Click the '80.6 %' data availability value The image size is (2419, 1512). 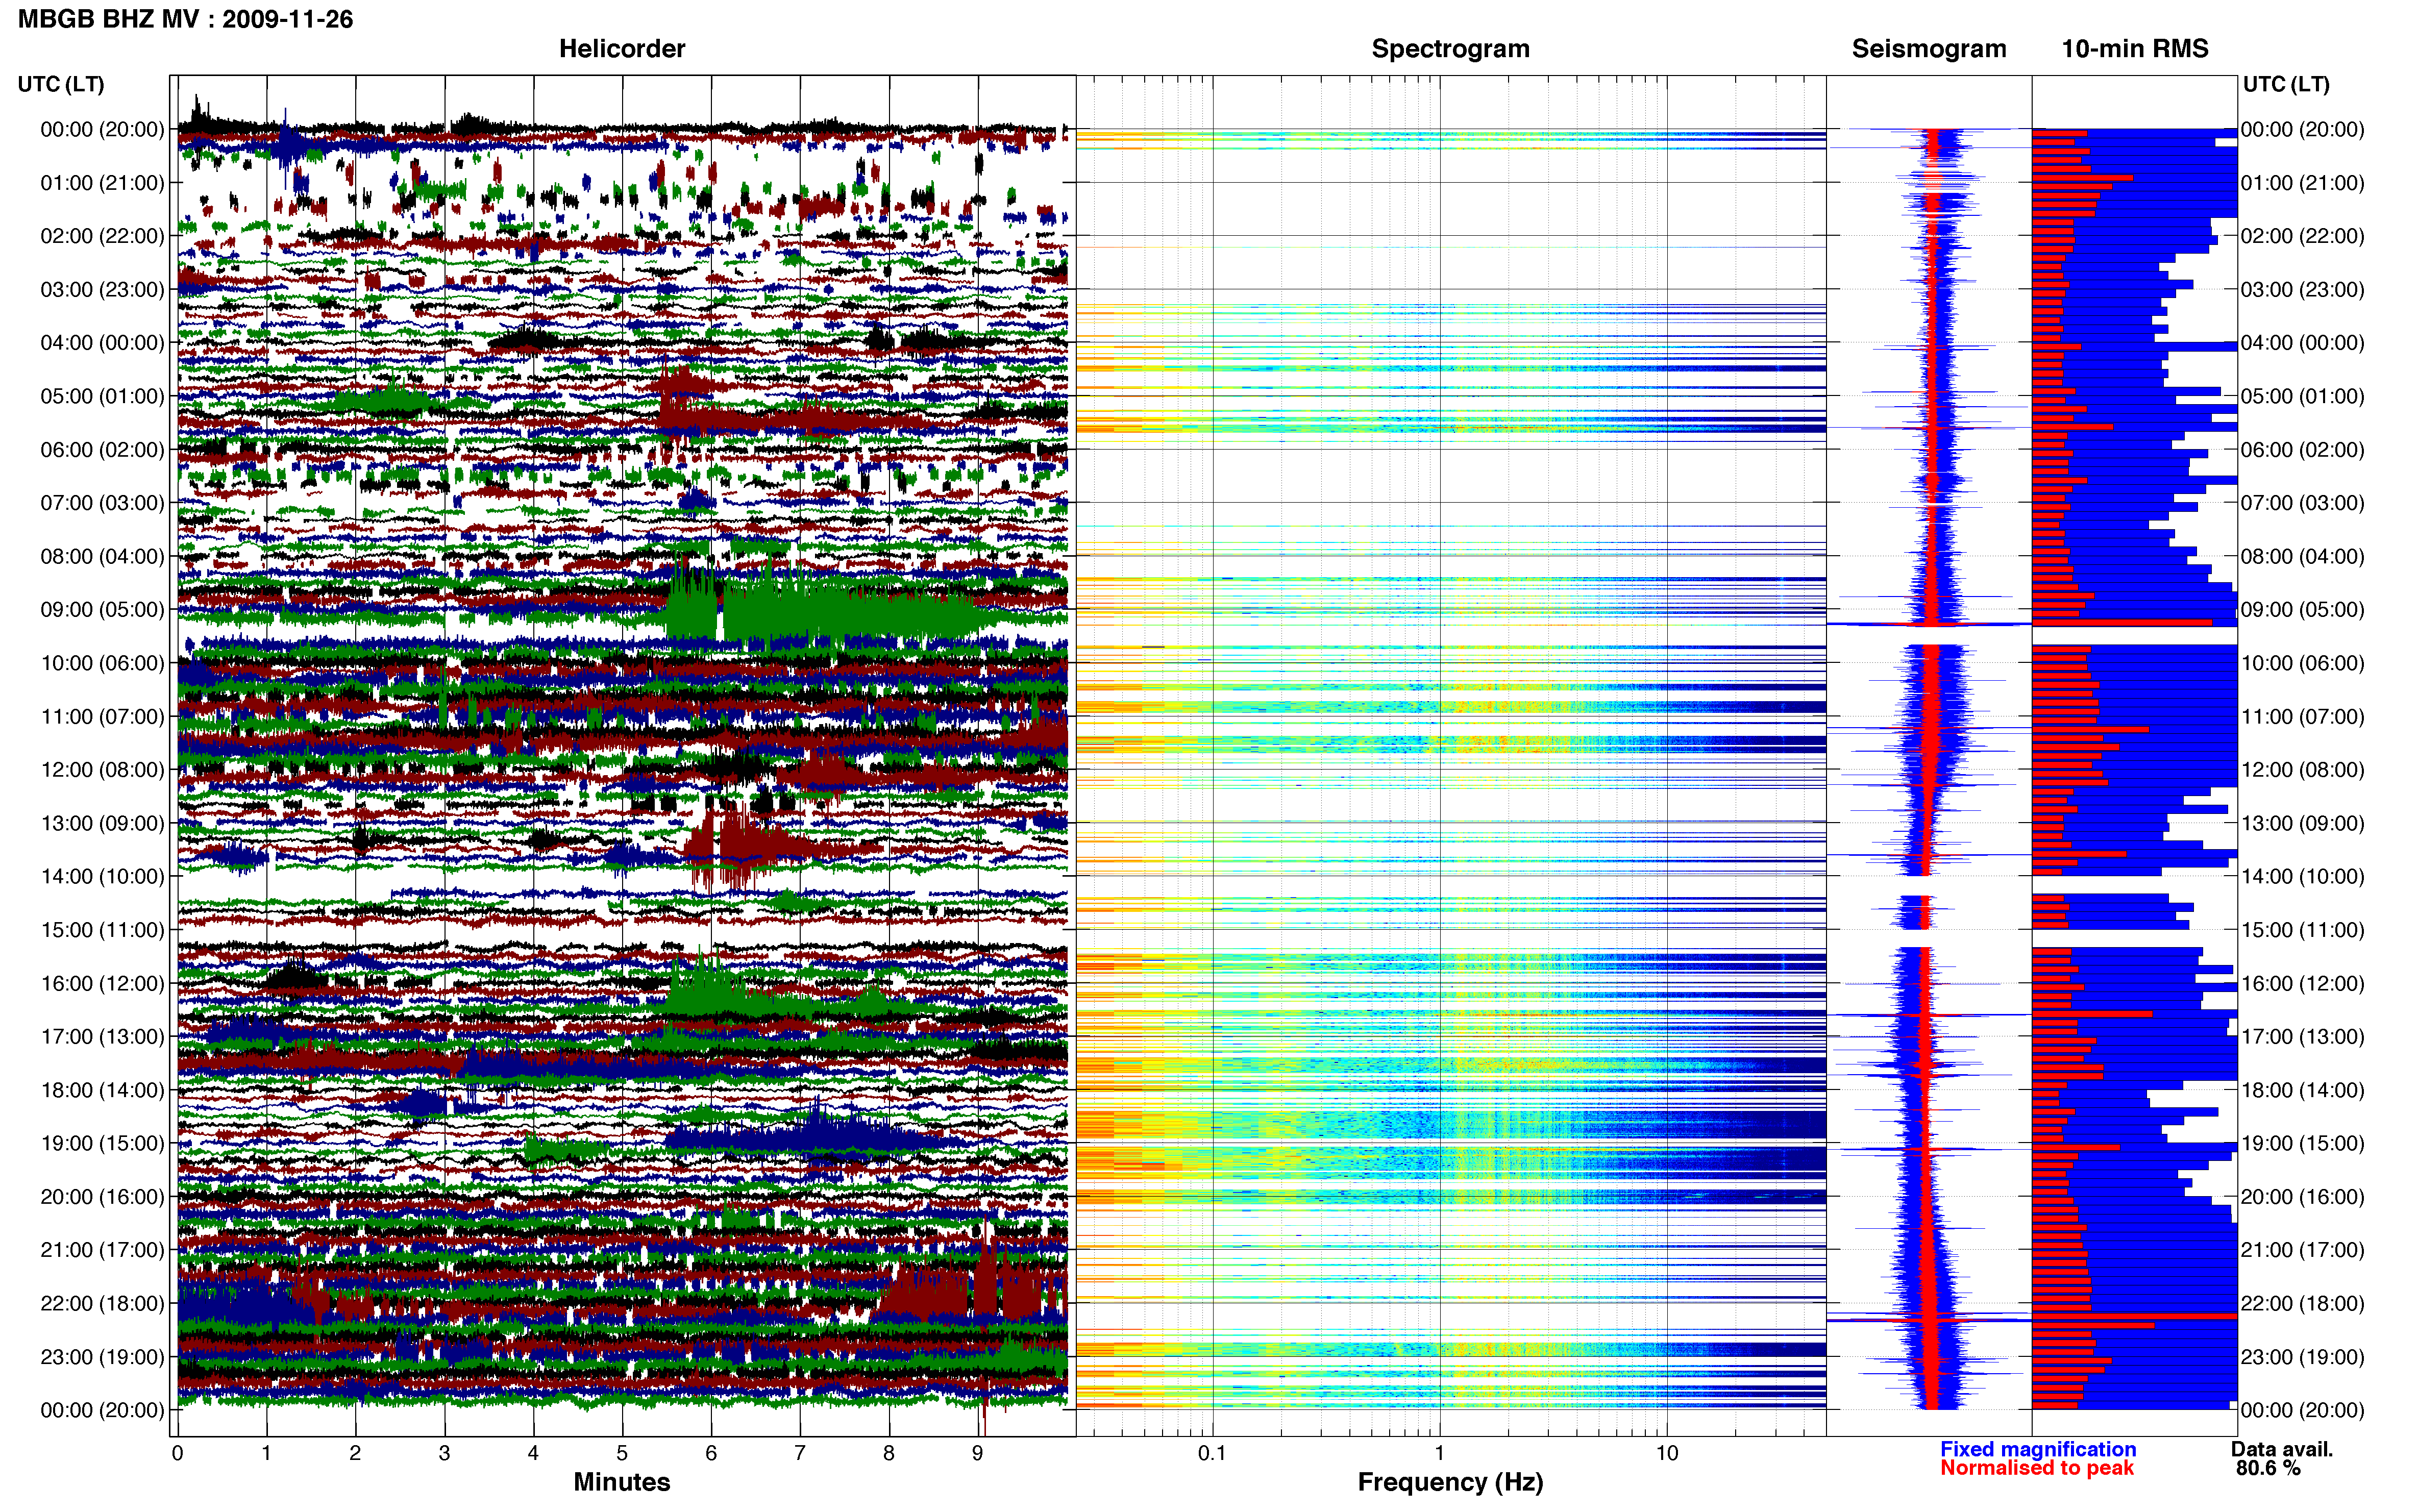pos(2268,1468)
